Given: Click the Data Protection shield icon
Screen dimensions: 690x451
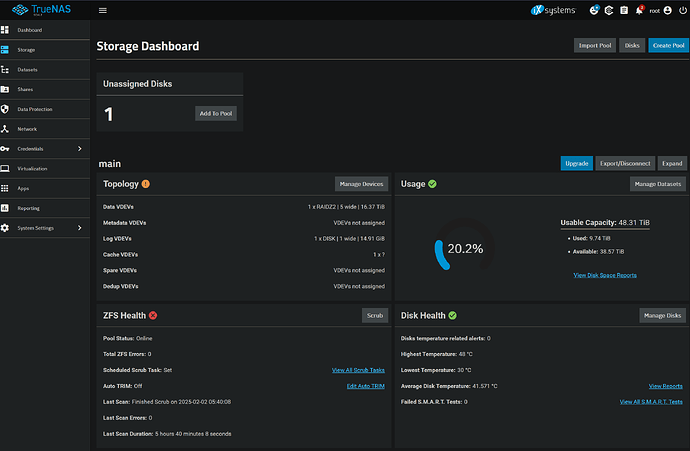Looking at the screenshot, I should [5, 109].
